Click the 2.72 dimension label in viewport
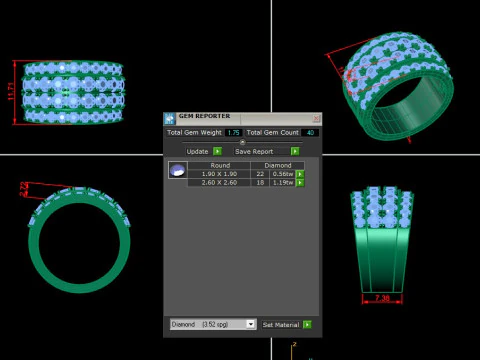480x360 pixels. click(x=24, y=189)
